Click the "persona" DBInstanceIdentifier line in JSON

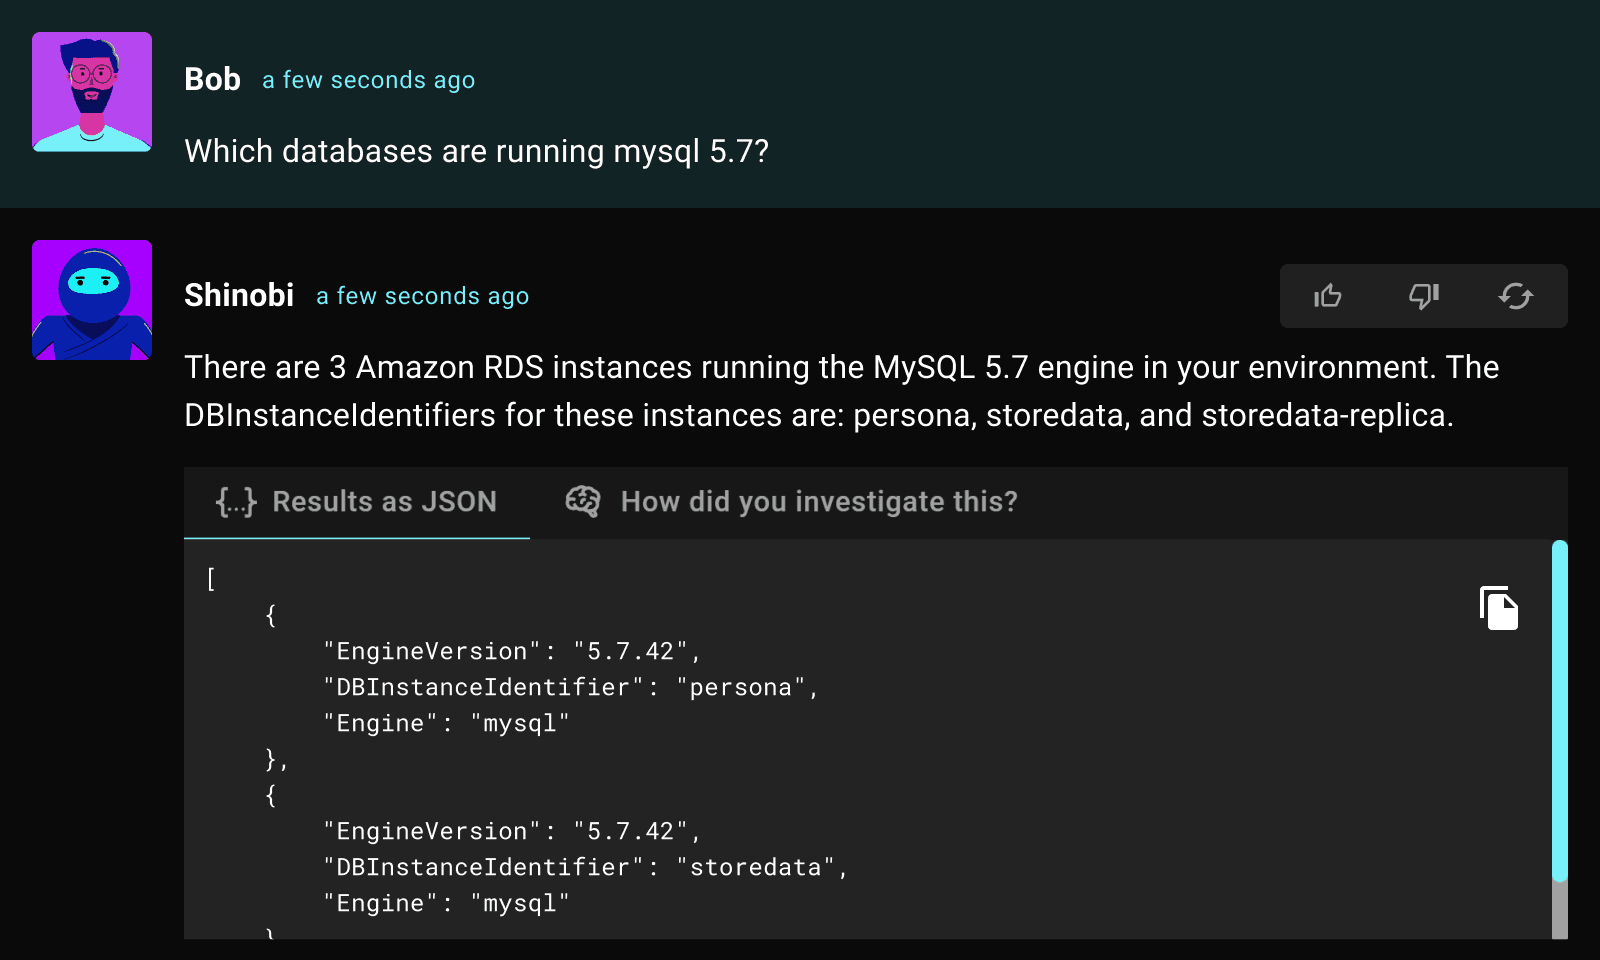coord(571,687)
